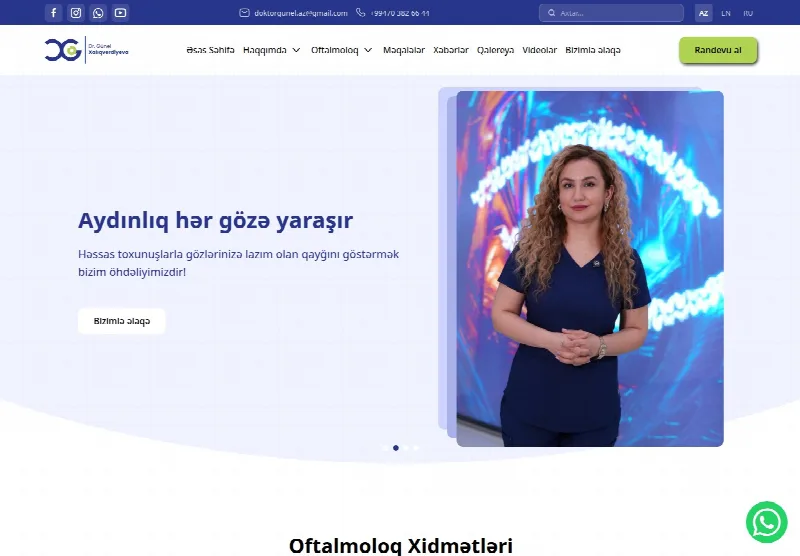
Task: Open the Instagram social icon
Action: [76, 13]
